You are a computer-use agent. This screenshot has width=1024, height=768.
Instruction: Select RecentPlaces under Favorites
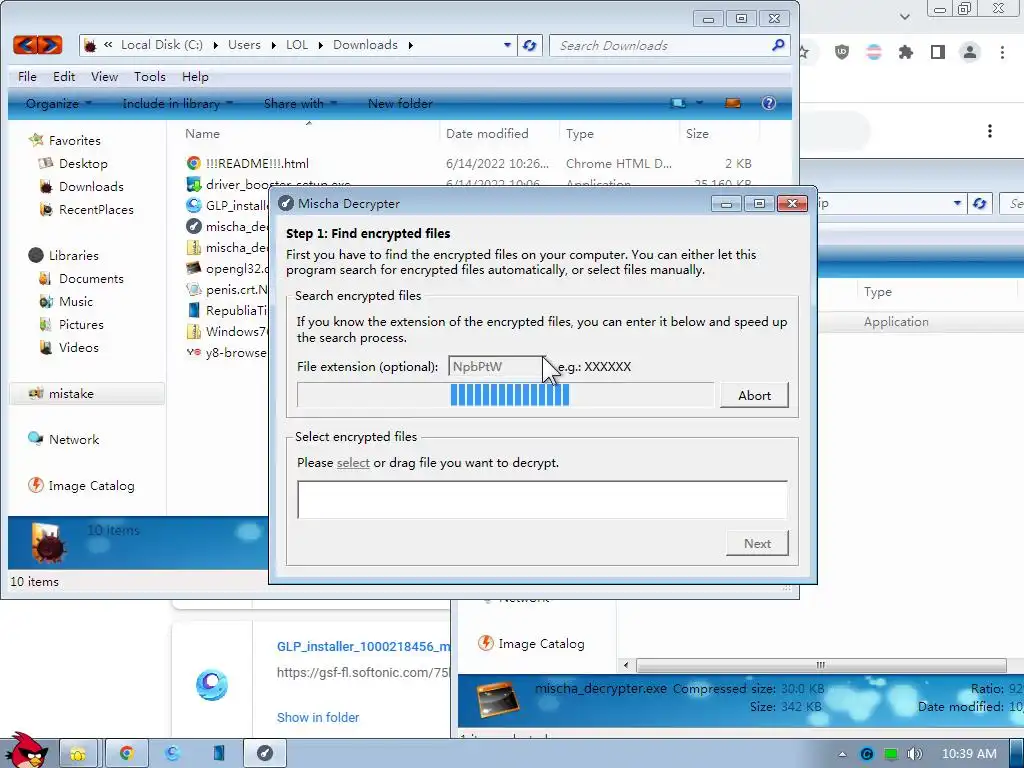coord(96,209)
